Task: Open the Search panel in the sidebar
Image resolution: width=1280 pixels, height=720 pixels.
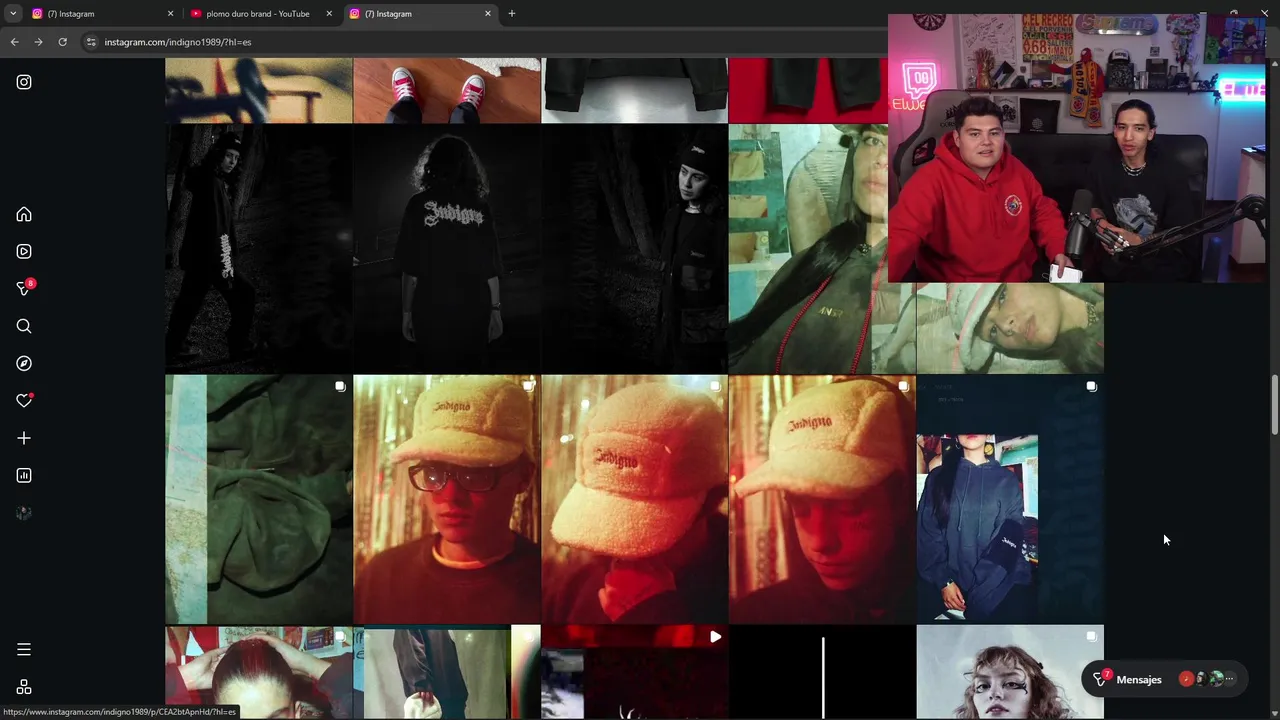Action: pyautogui.click(x=24, y=326)
